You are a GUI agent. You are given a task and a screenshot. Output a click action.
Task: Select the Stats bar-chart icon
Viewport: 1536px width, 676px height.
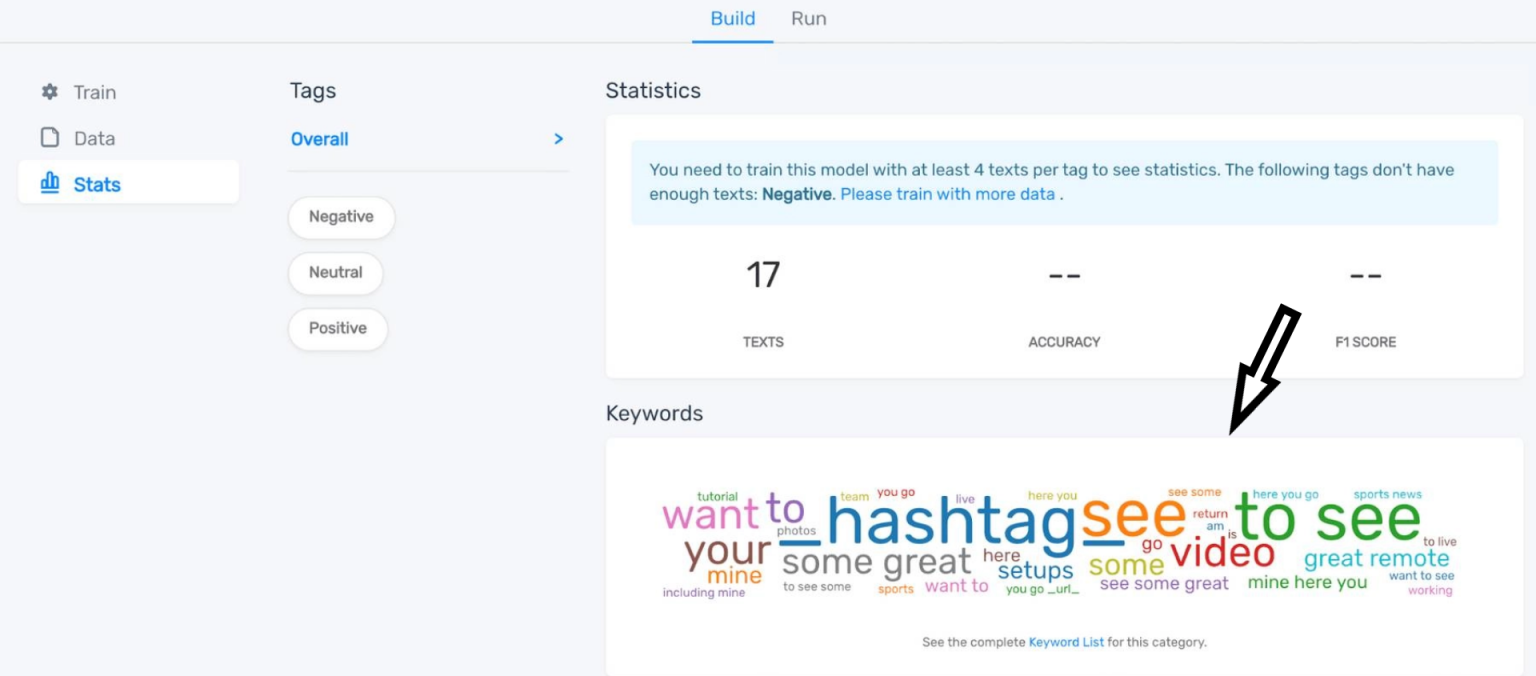pos(50,182)
